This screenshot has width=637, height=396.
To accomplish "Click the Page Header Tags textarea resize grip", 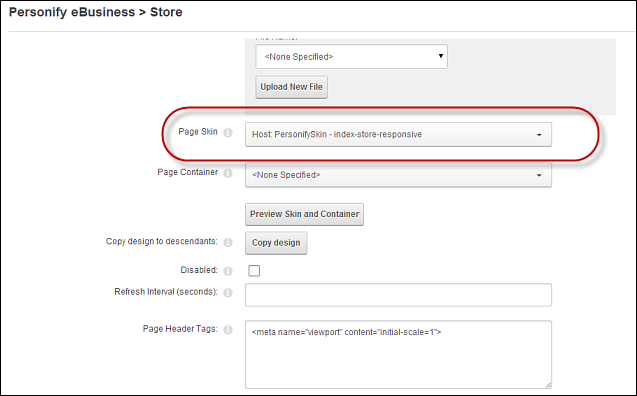I will 548,385.
